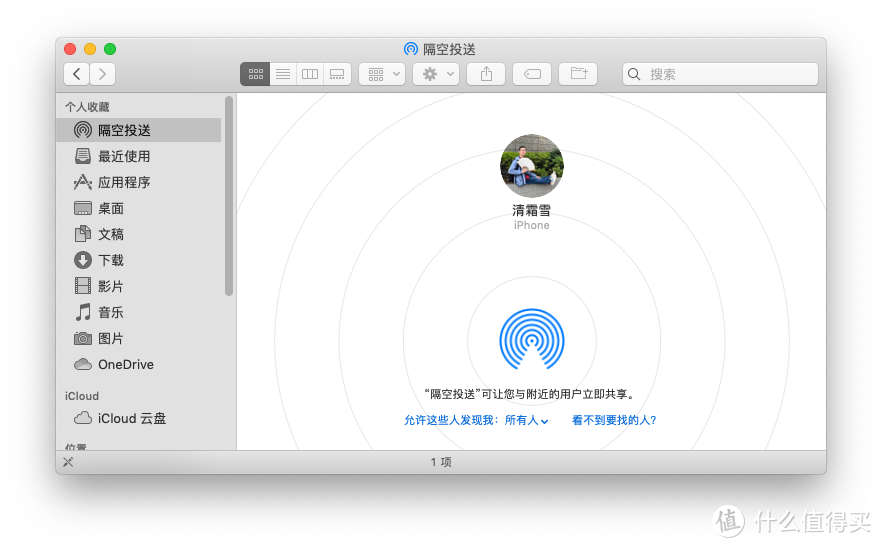This screenshot has height=548, width=882.
Task: Open iCloud 云盘 in the sidebar
Action: point(139,418)
